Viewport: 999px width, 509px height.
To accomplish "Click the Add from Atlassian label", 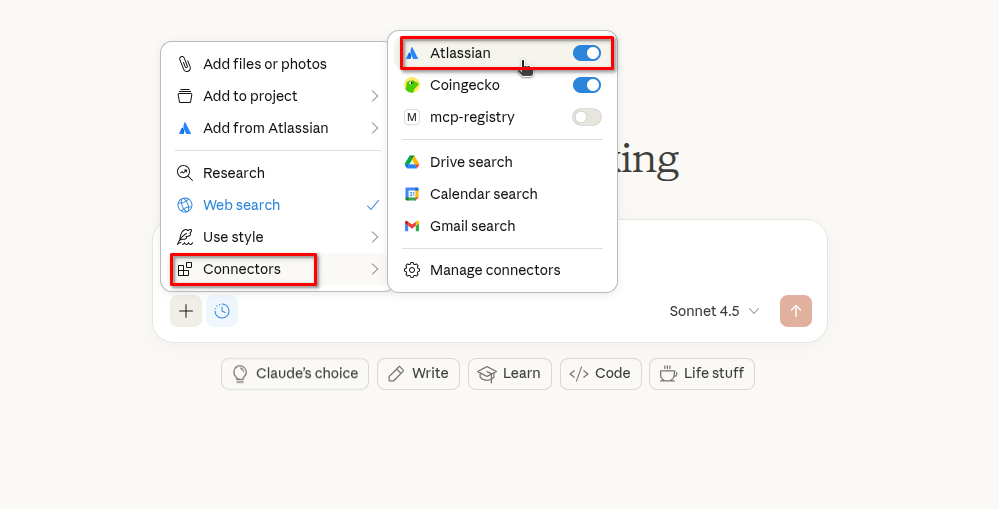I will pos(266,128).
